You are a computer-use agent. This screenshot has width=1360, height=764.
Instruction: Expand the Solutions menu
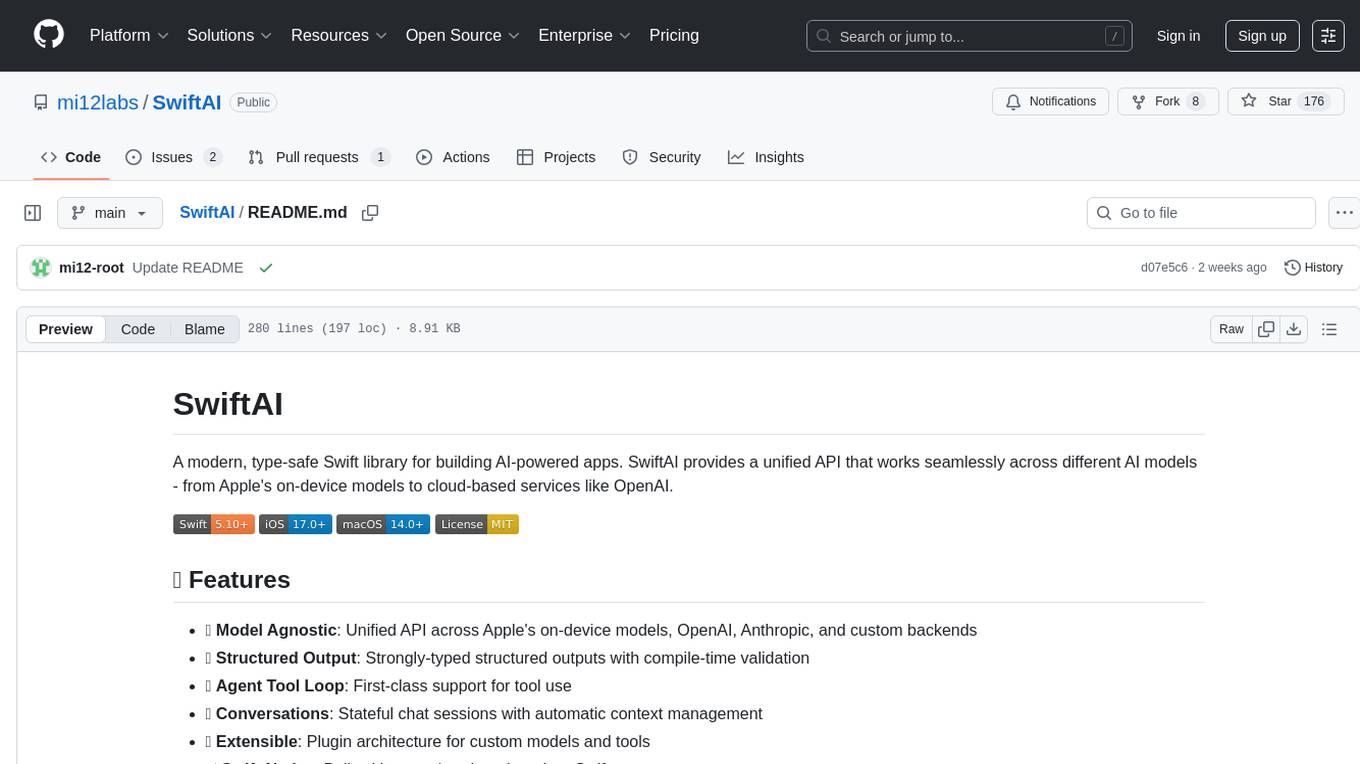click(x=230, y=35)
